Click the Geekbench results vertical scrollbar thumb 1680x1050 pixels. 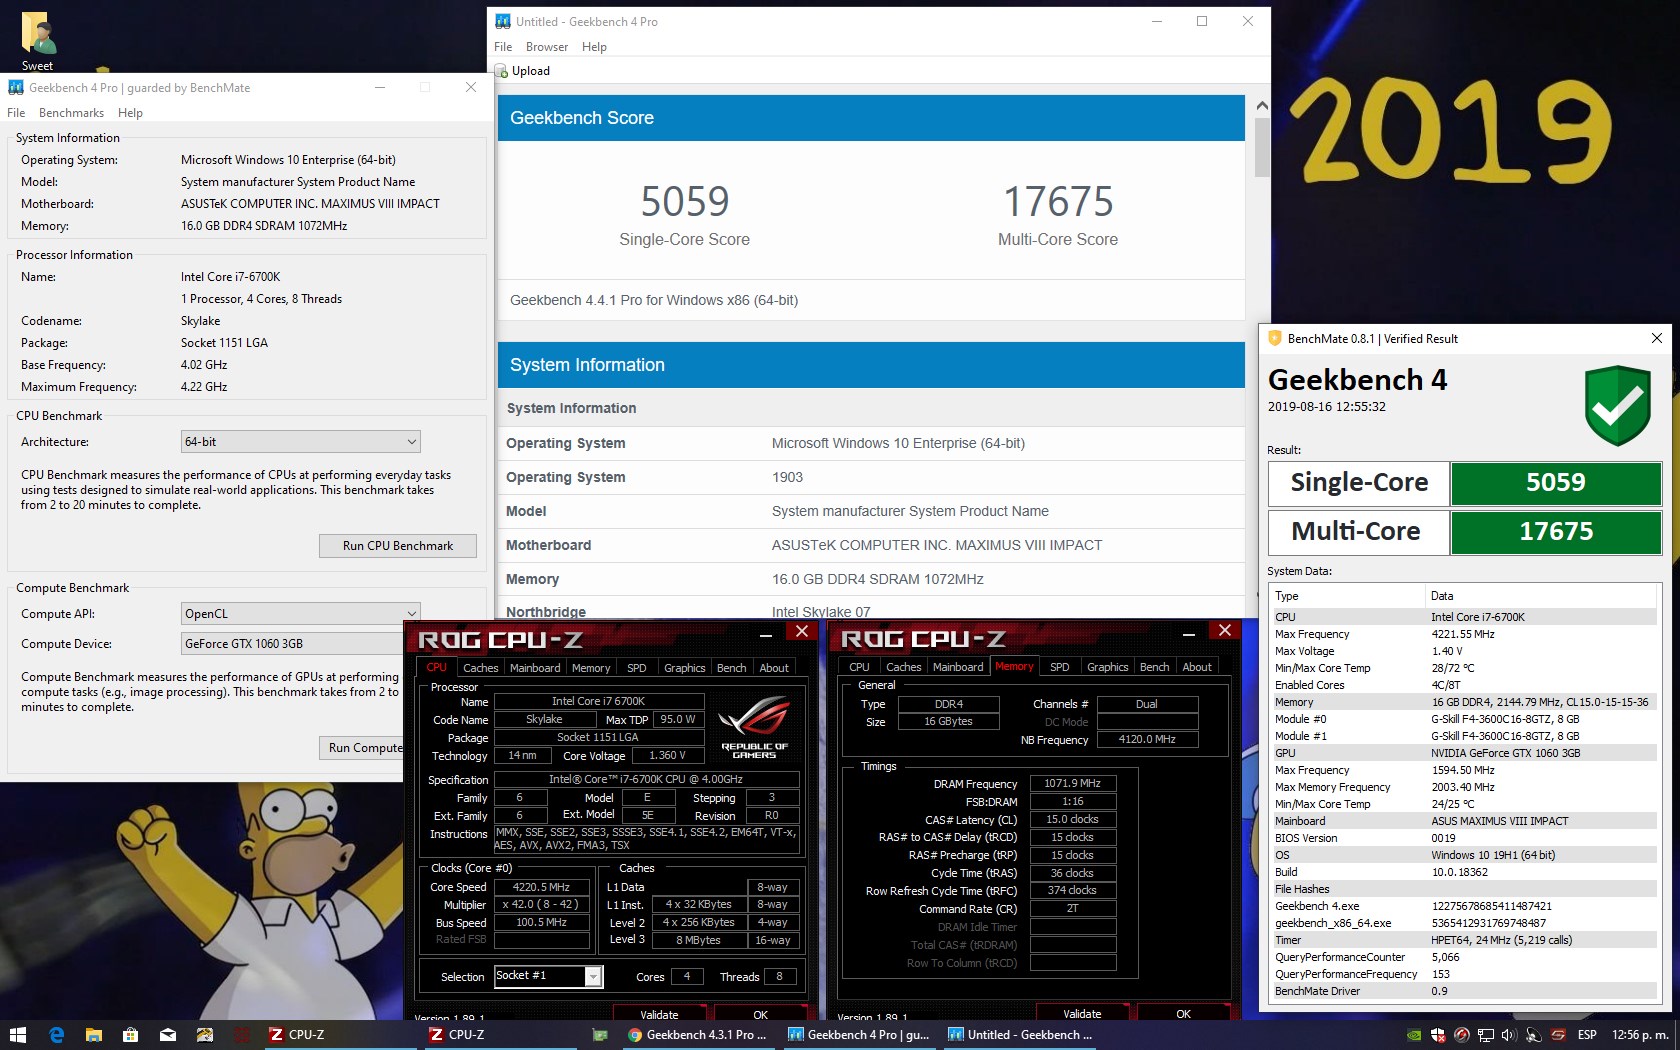pos(1261,147)
